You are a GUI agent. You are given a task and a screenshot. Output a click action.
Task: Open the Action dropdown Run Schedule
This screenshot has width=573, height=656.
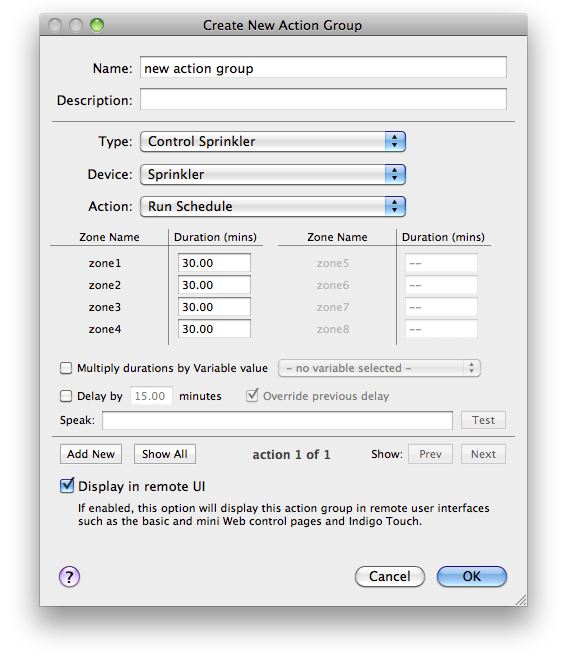tap(273, 206)
